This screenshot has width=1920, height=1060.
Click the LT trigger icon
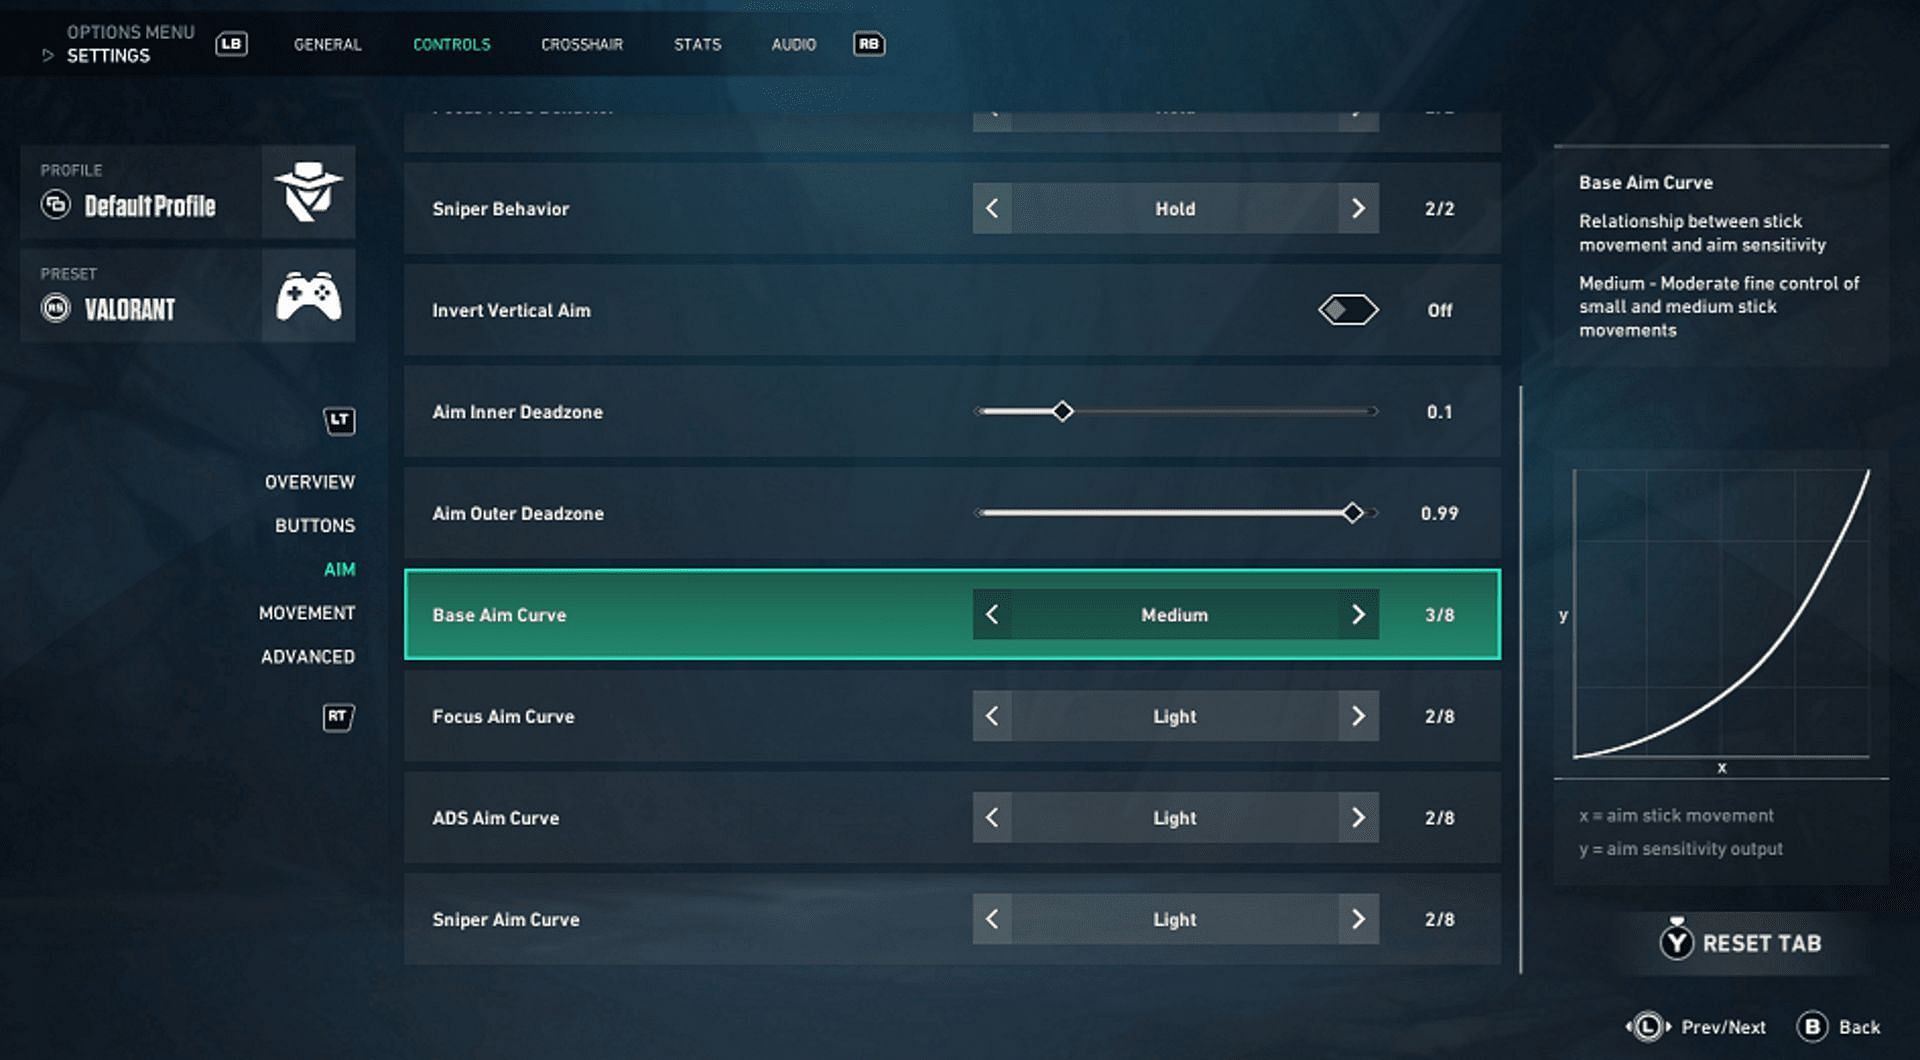pos(339,421)
